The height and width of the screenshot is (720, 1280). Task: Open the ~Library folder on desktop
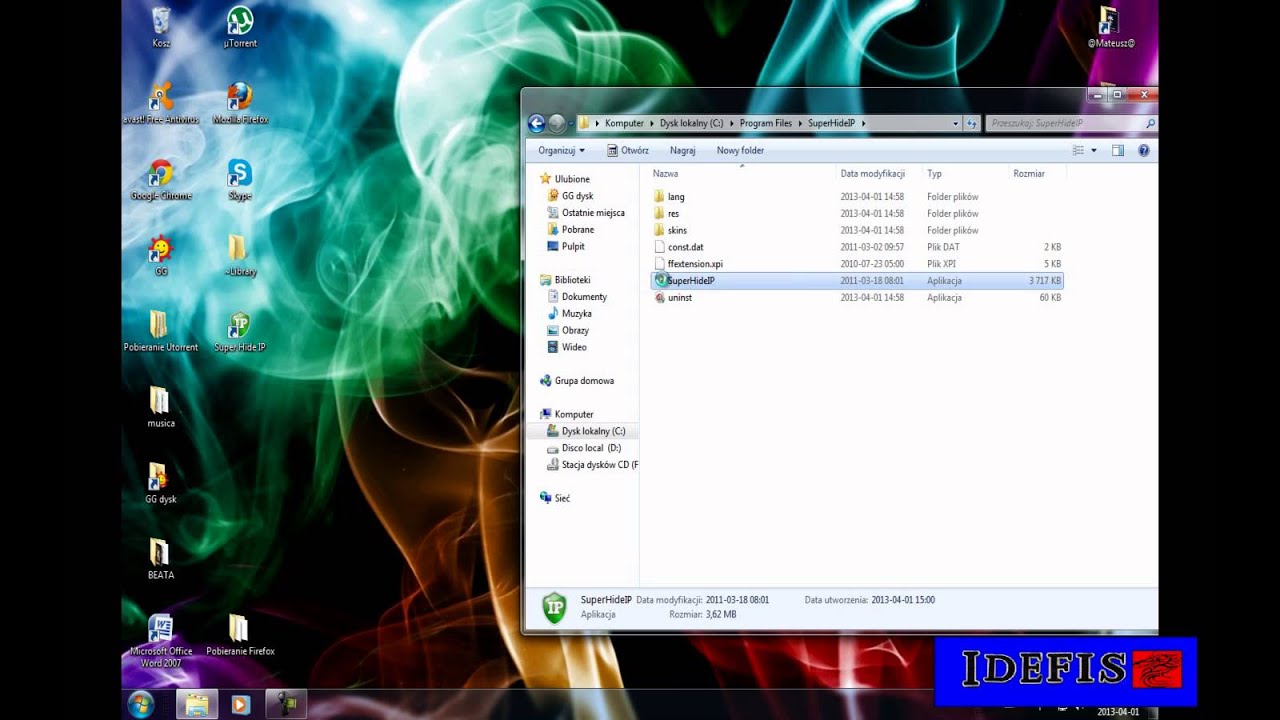(240, 255)
